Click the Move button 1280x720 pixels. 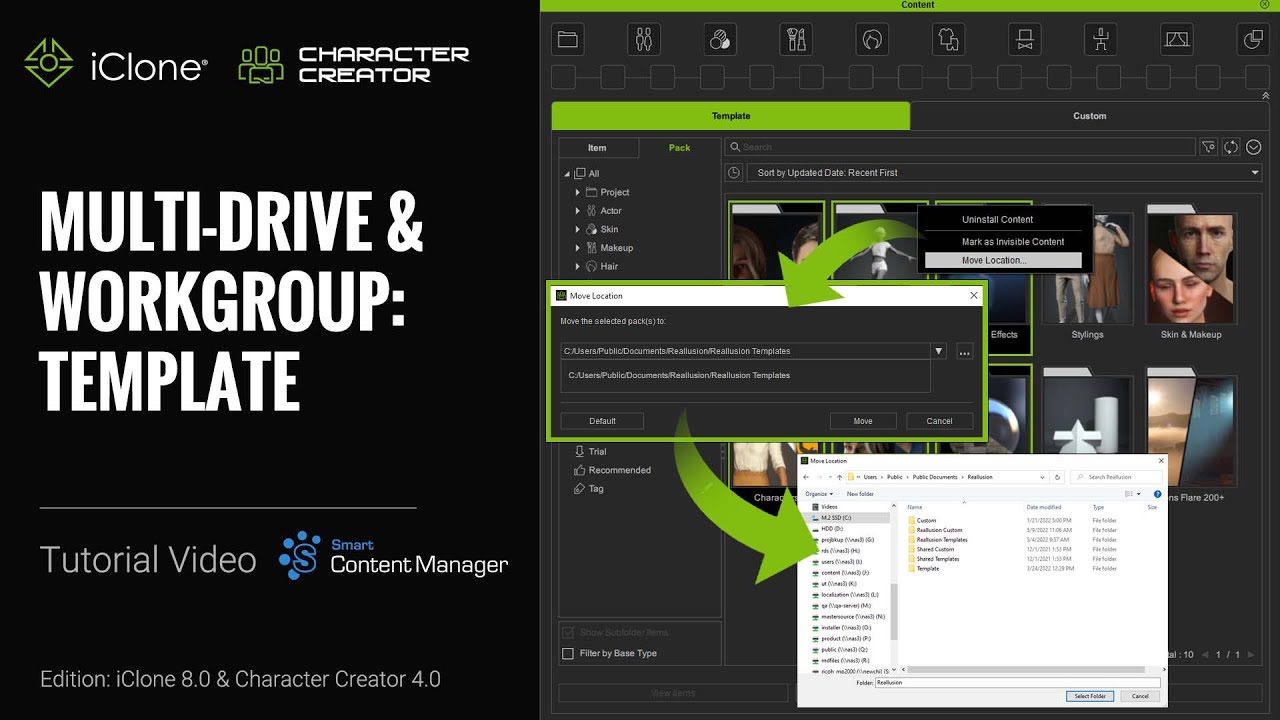click(863, 421)
